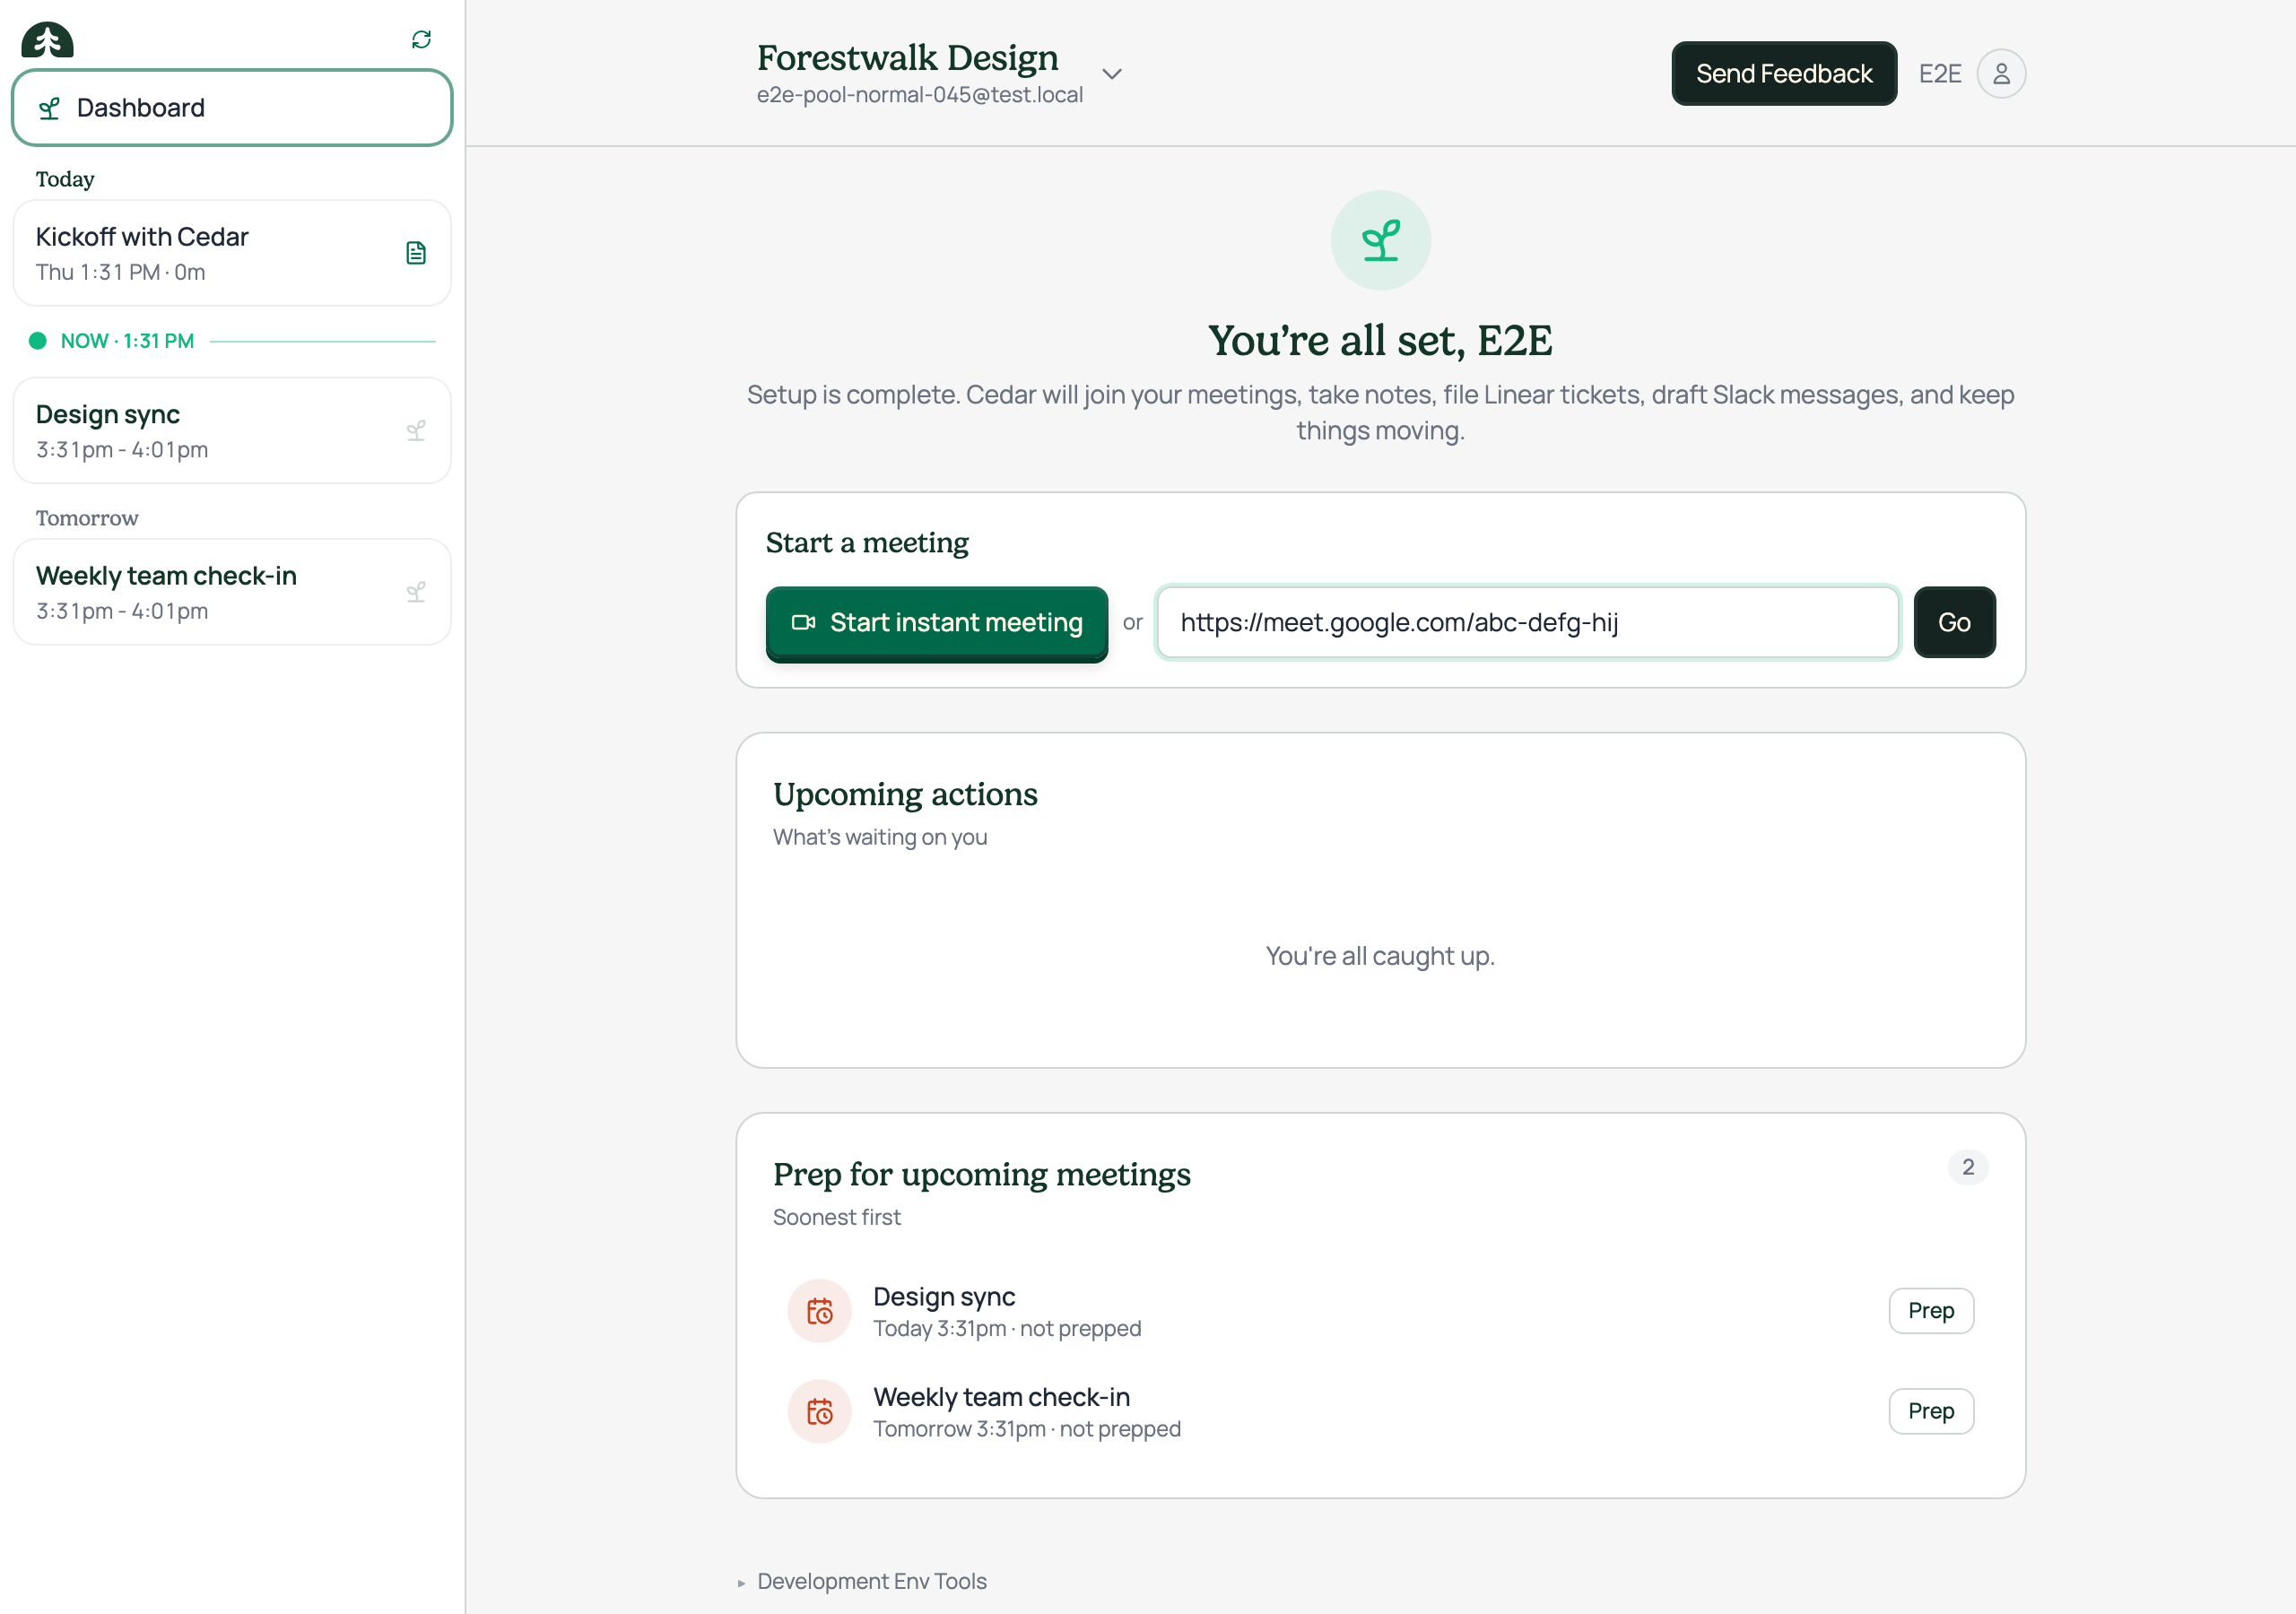The width and height of the screenshot is (2296, 1614).
Task: Click the Start a meeting heading
Action: pos(867,542)
